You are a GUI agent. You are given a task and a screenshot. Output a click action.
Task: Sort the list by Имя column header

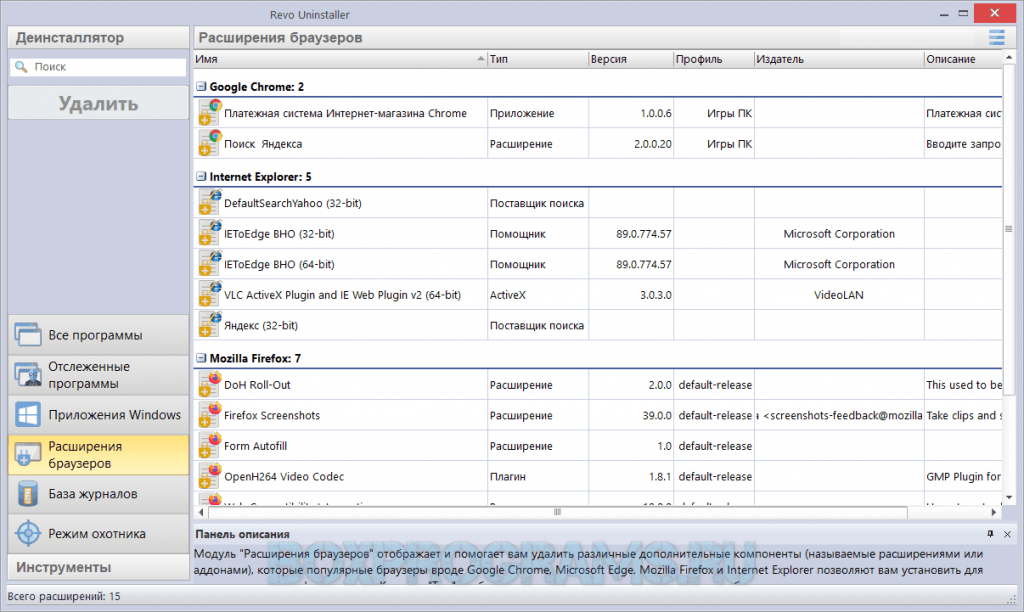point(340,59)
